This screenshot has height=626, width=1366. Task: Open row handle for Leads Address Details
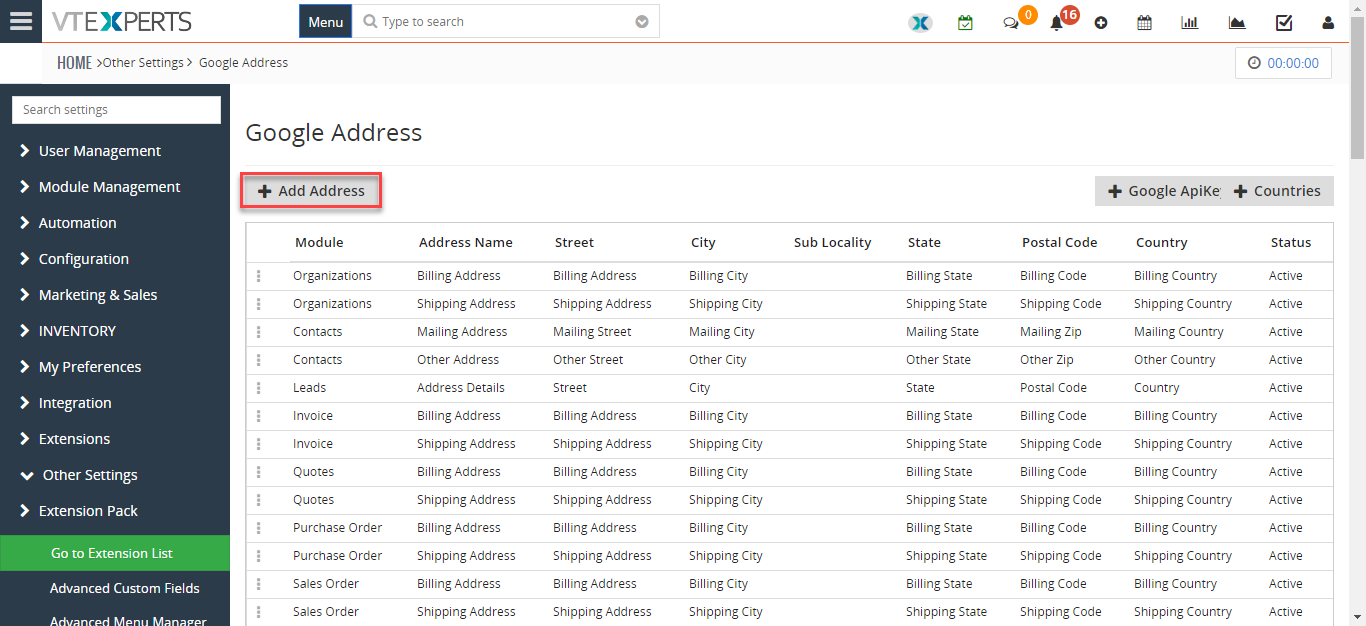point(259,388)
